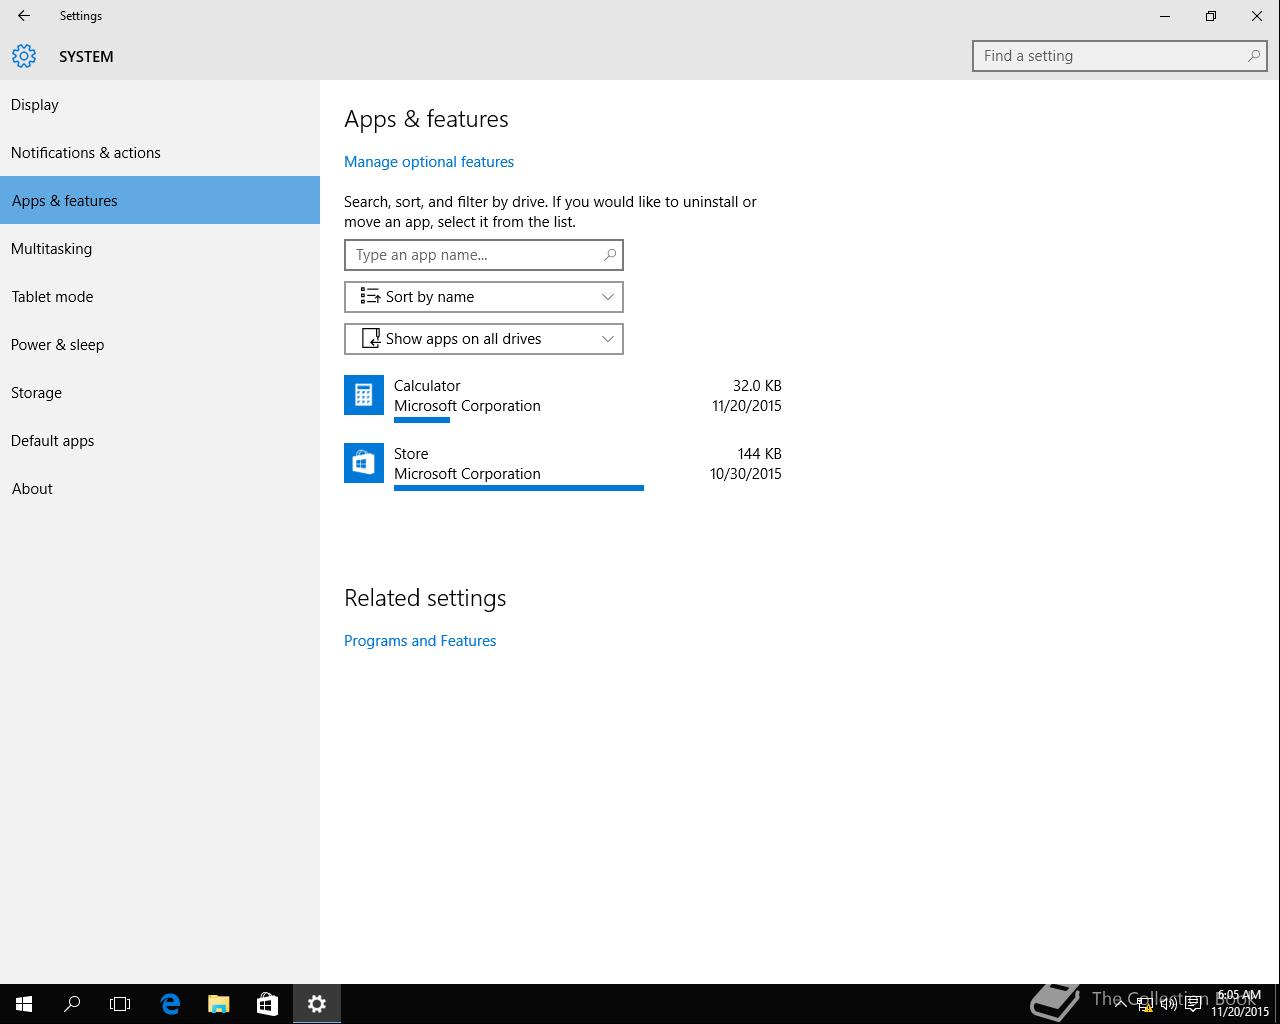Screen dimensions: 1280x1024
Task: Click the network warning tray icon
Action: [1145, 1004]
